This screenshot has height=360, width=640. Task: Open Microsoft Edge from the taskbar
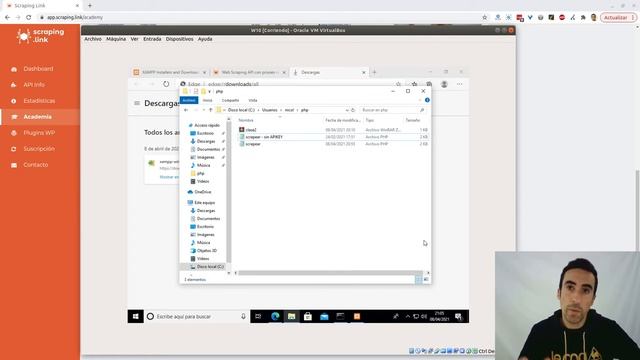tap(275, 316)
